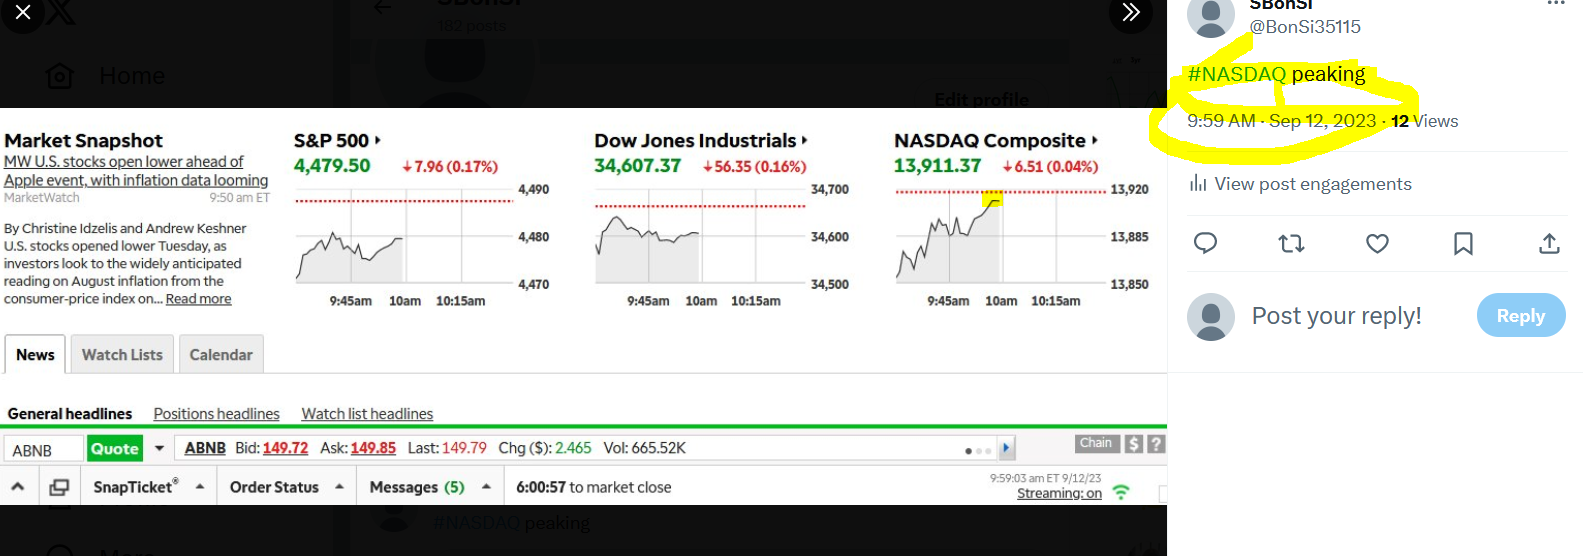Like the post with heart icon
This screenshot has height=556, width=1583.
1377,243
